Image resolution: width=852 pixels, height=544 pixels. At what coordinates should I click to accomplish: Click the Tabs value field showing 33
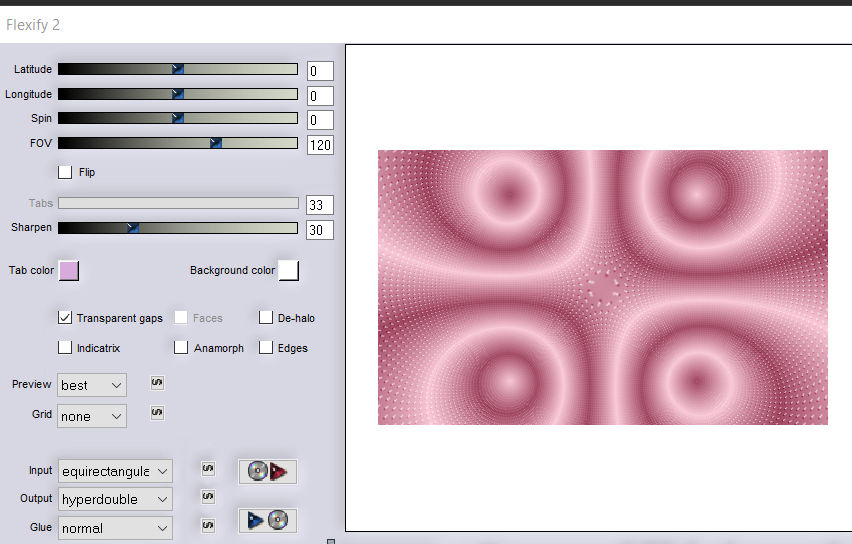click(x=320, y=205)
